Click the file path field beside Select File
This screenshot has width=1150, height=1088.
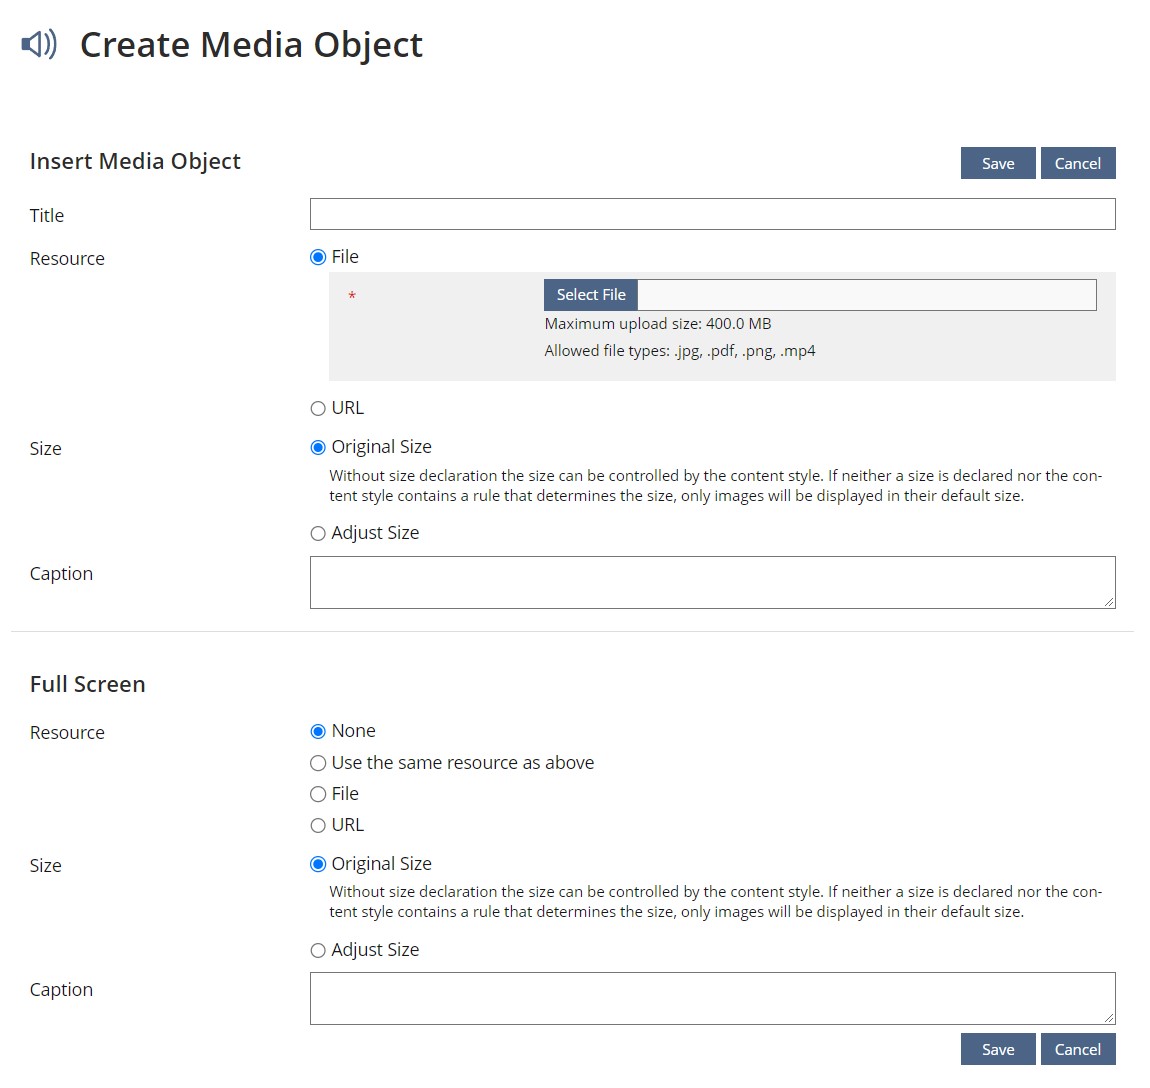click(x=866, y=295)
